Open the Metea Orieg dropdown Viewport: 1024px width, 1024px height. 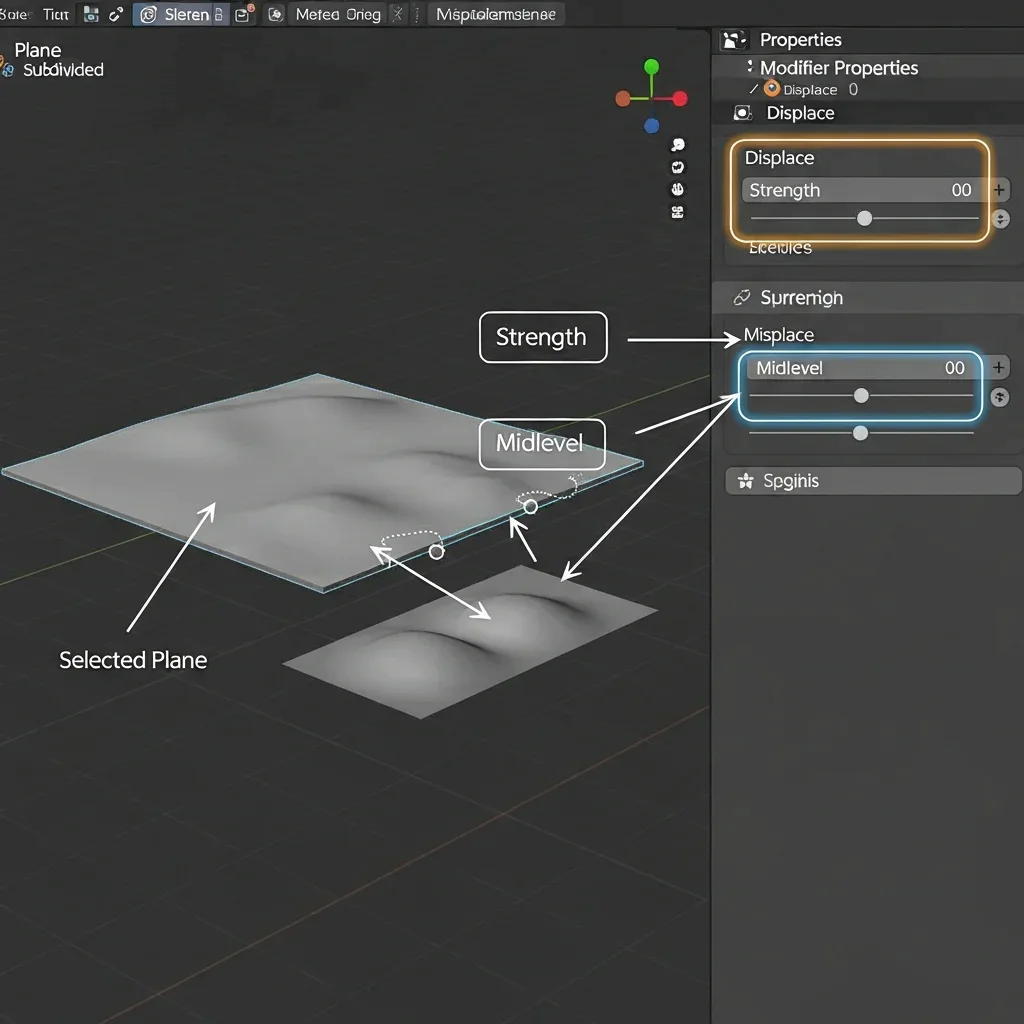tap(338, 14)
